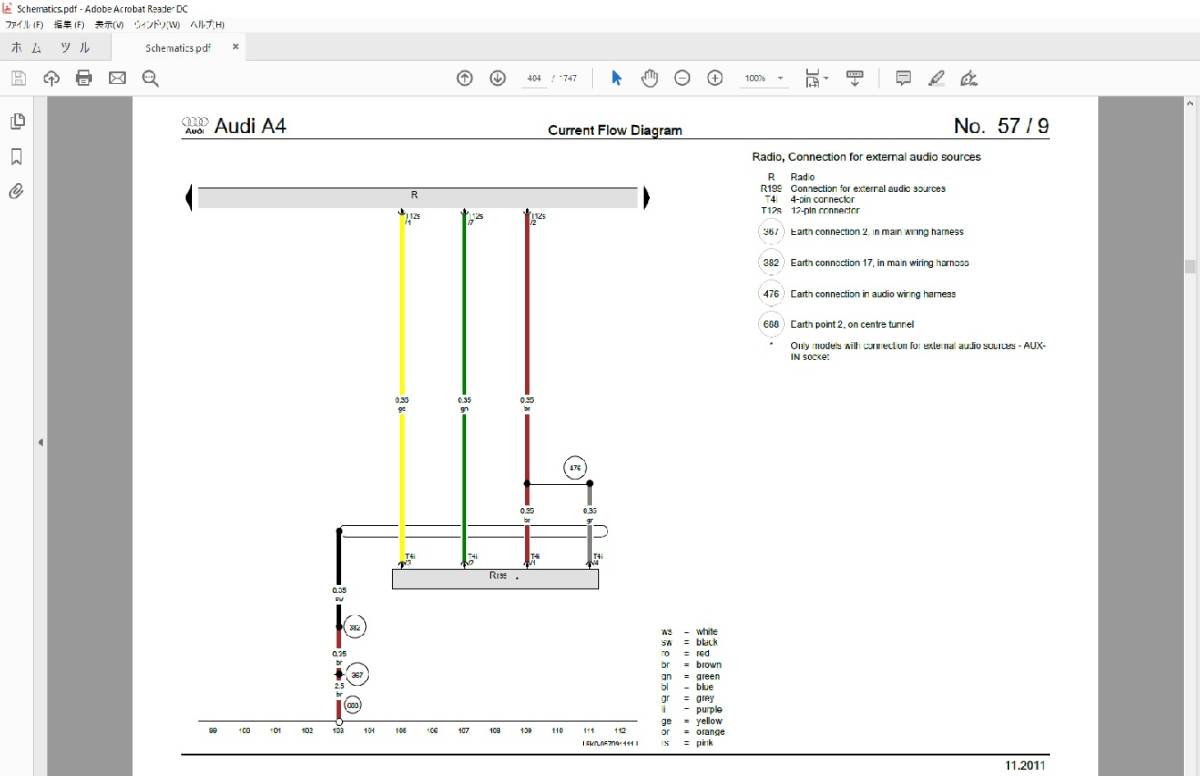Click 'purple' in the color legend

pyautogui.click(x=709, y=709)
